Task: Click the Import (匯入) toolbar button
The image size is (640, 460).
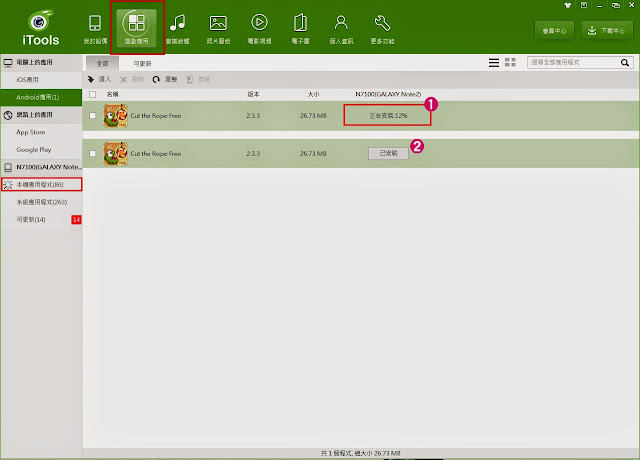Action: (x=99, y=79)
